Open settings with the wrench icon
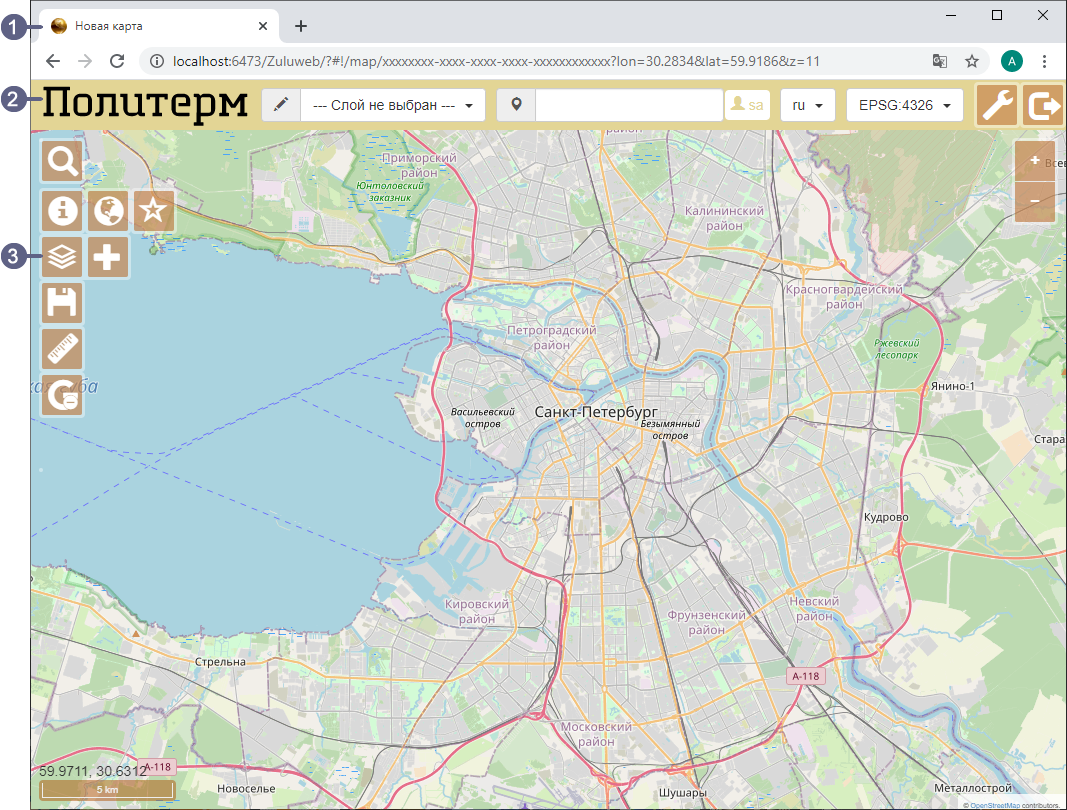This screenshot has height=810, width=1067. pos(996,105)
